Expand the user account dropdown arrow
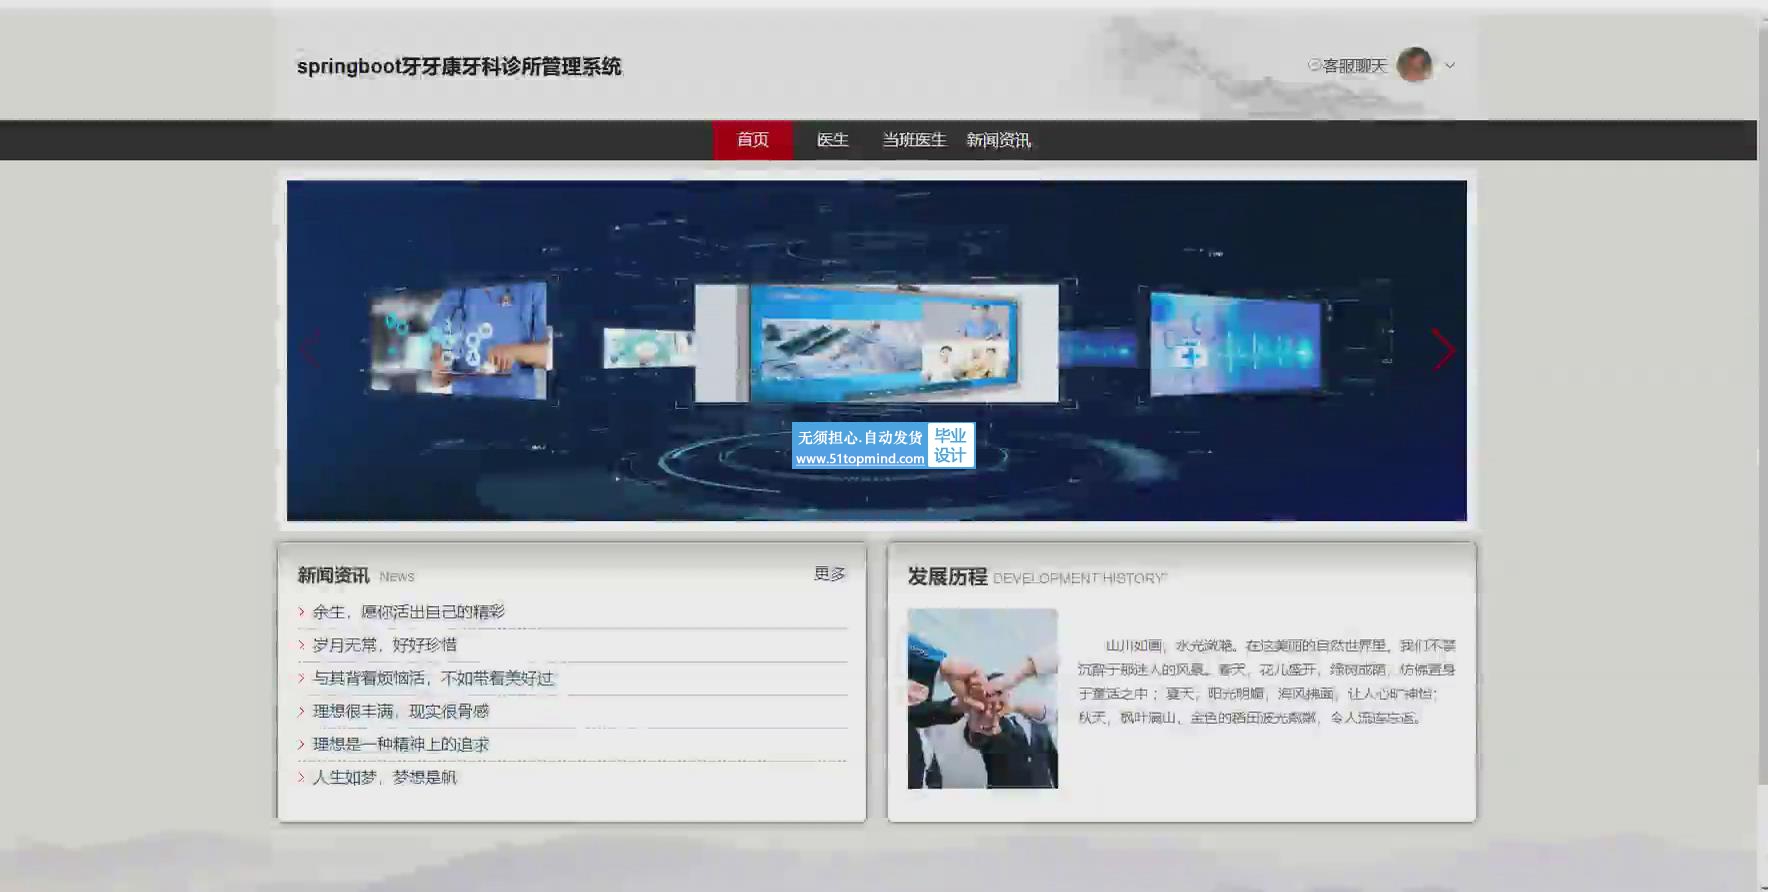 pyautogui.click(x=1450, y=66)
